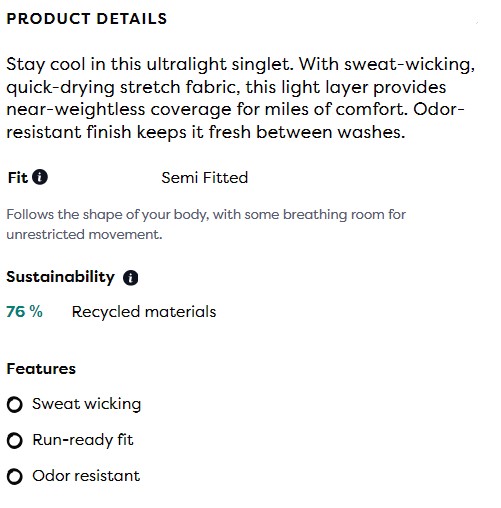Click the PRODUCT DETAILS heading
This screenshot has width=501, height=508.
[87, 19]
